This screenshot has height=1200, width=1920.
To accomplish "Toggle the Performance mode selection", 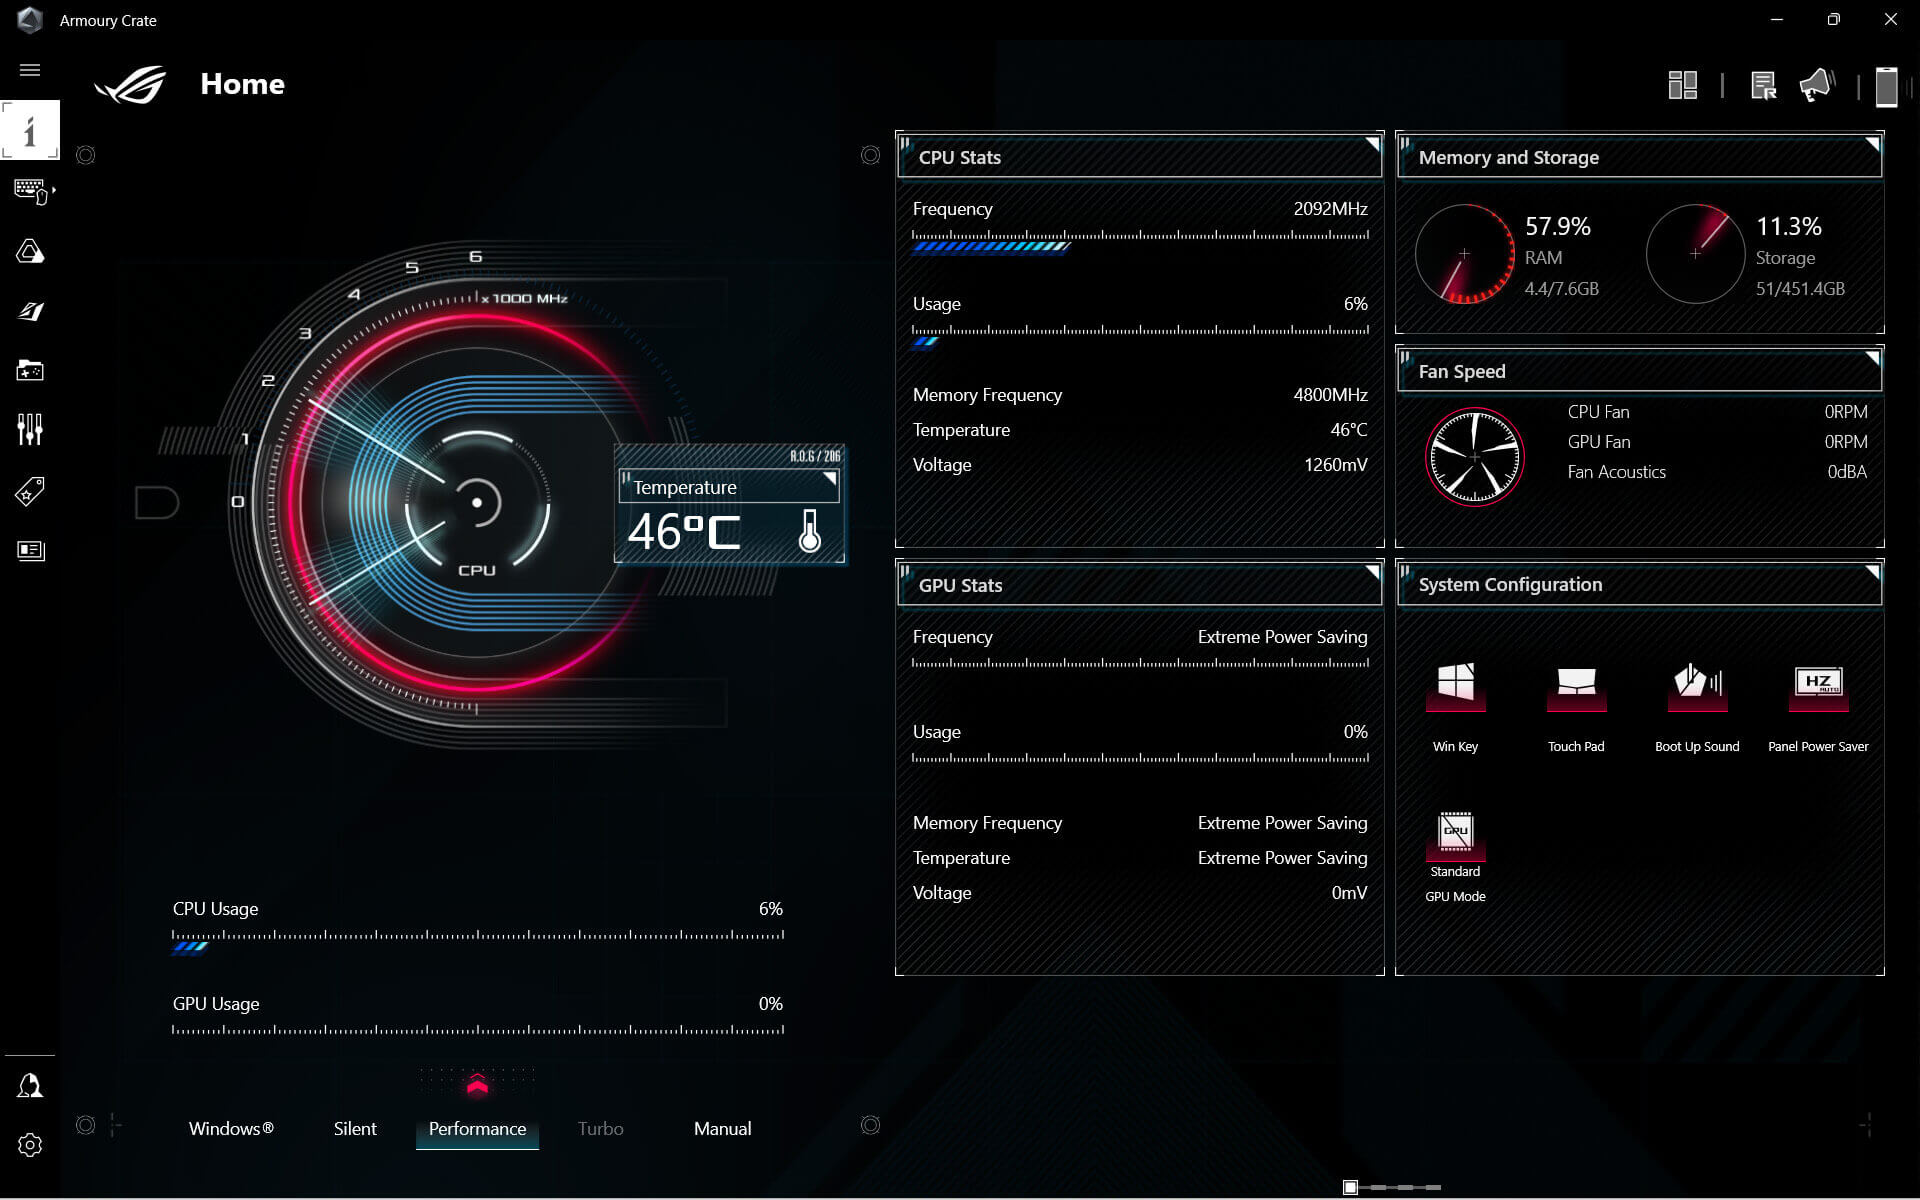I will pyautogui.click(x=477, y=1128).
